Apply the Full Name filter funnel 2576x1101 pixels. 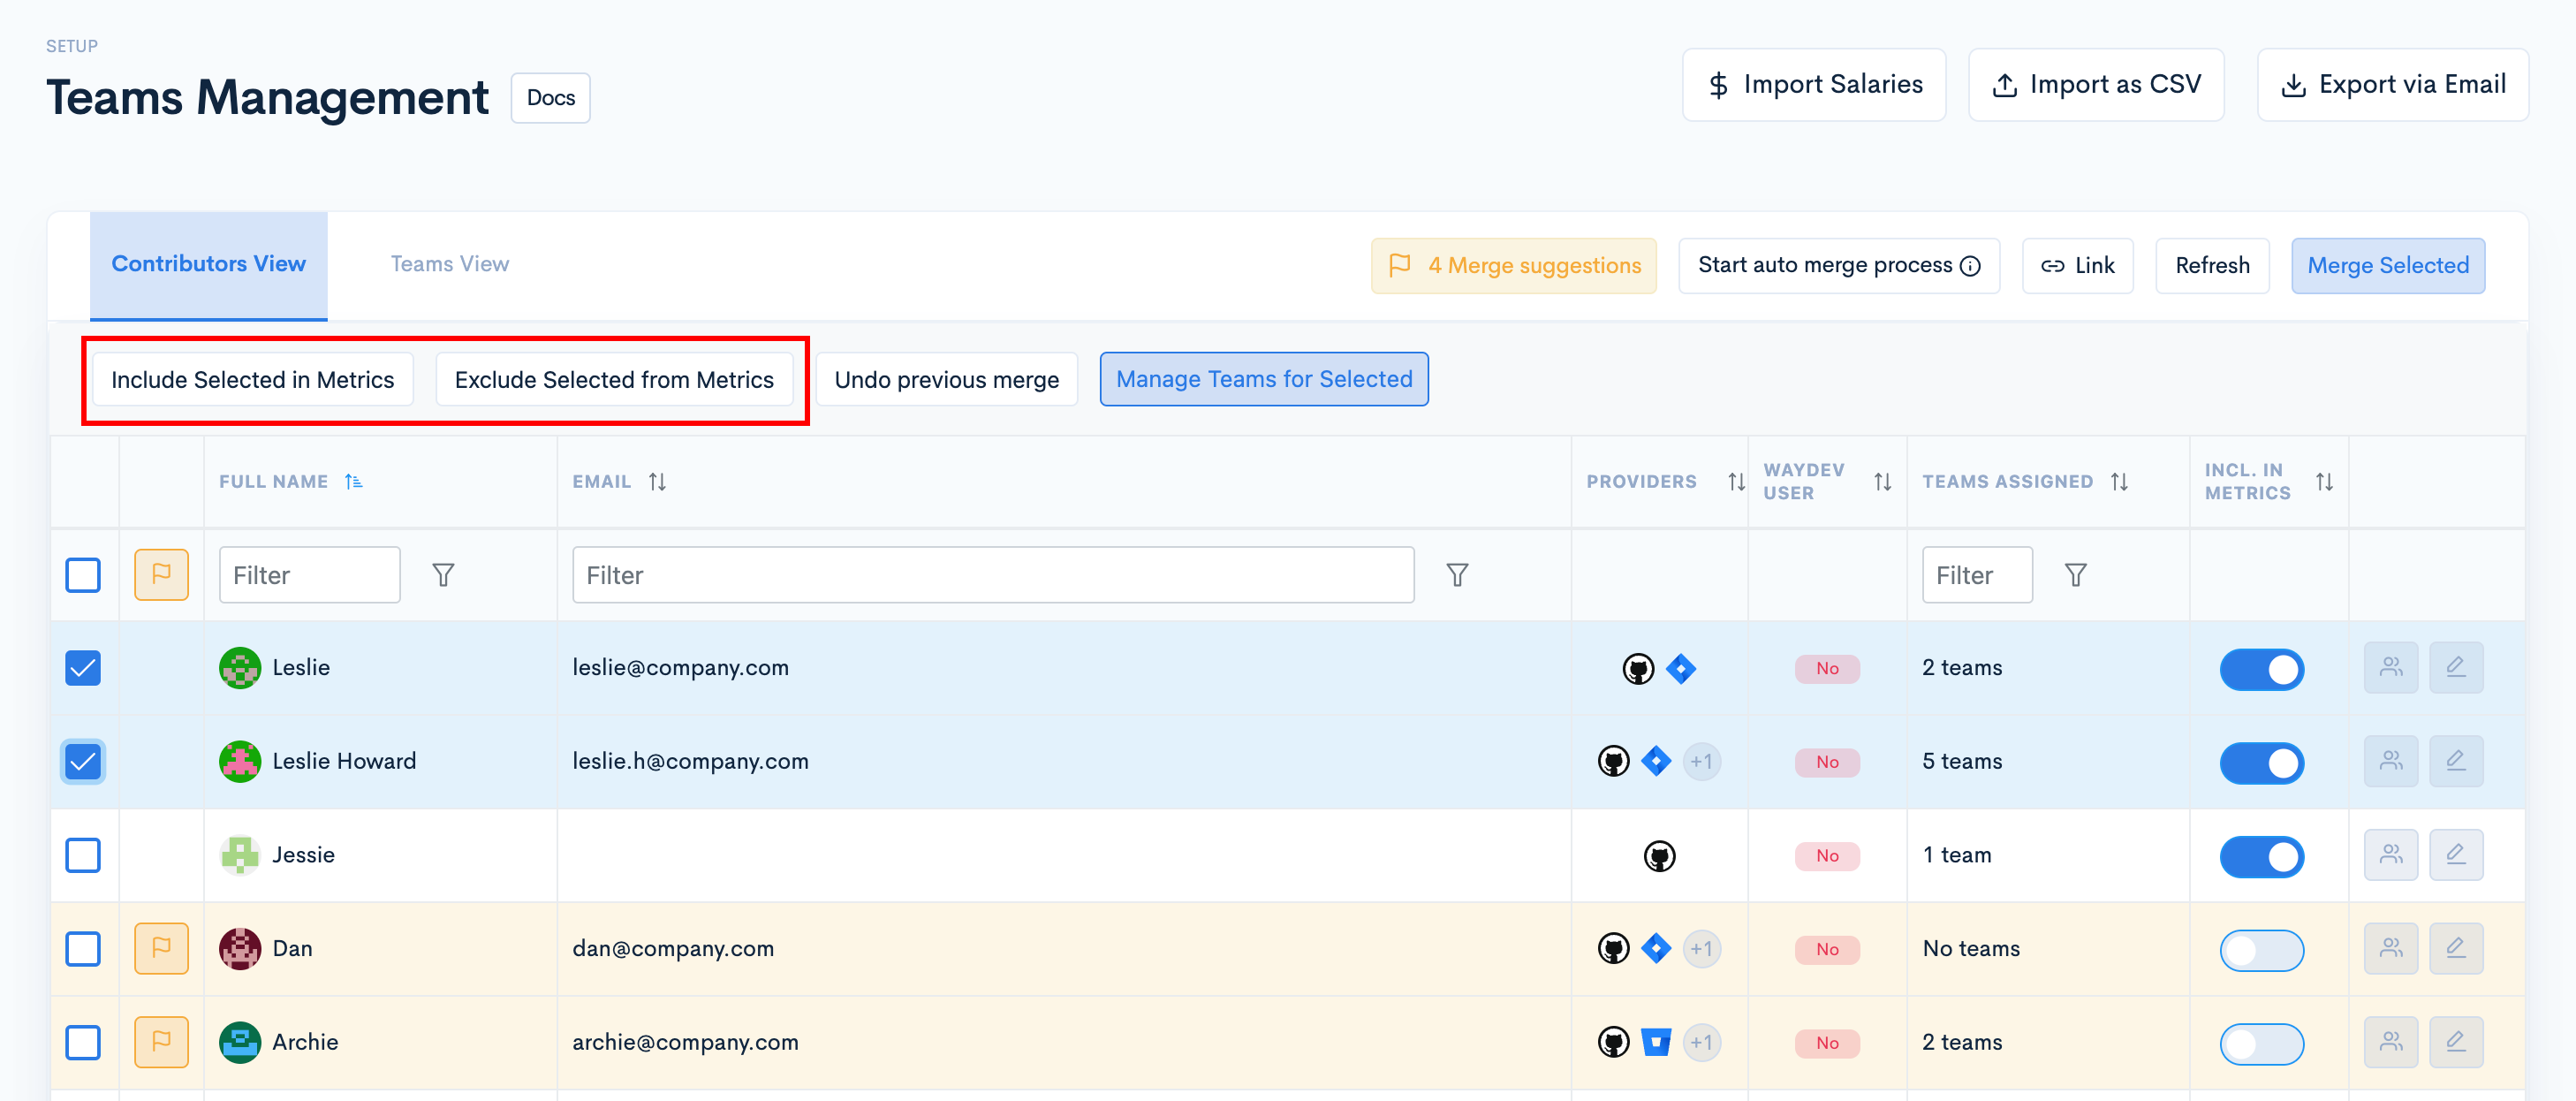coord(443,575)
